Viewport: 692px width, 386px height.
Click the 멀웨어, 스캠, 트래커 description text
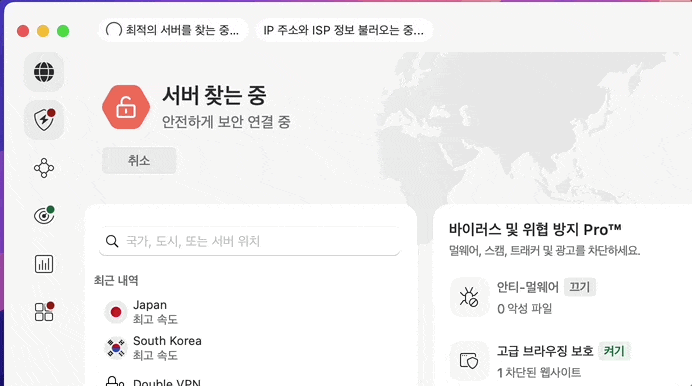pyautogui.click(x=545, y=251)
